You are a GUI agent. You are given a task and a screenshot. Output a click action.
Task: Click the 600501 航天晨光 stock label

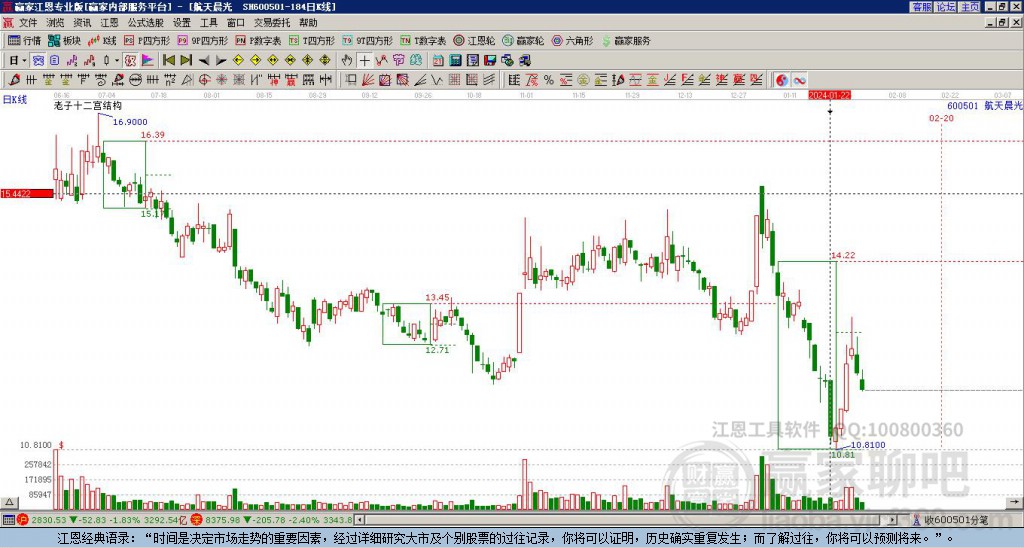coord(984,105)
